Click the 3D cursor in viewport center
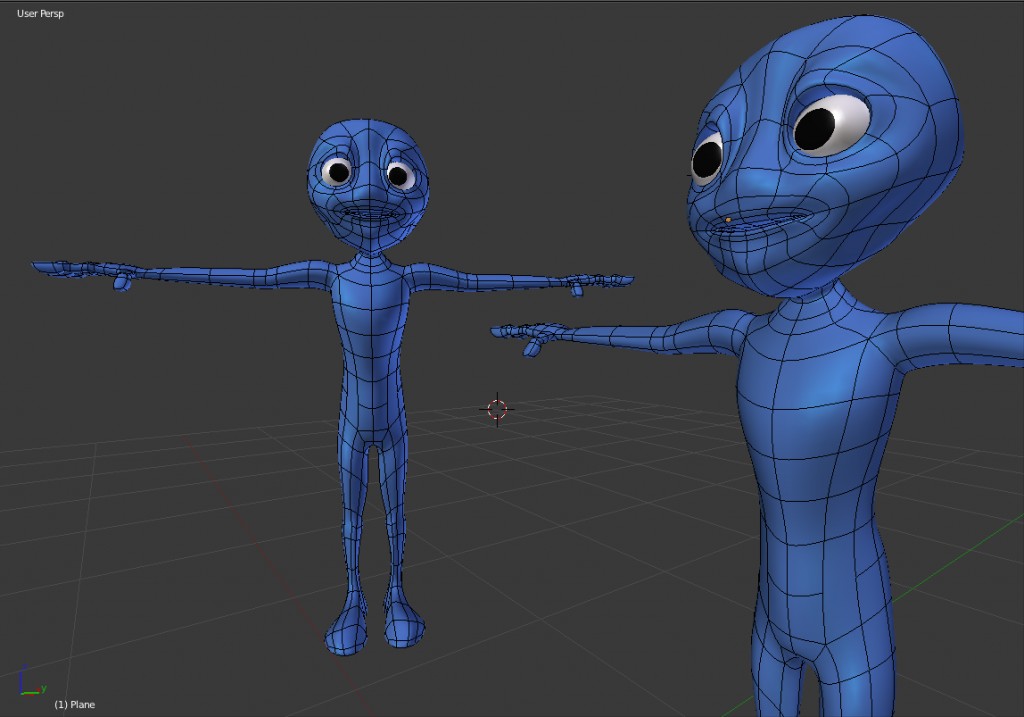This screenshot has height=717, width=1024. (x=497, y=408)
